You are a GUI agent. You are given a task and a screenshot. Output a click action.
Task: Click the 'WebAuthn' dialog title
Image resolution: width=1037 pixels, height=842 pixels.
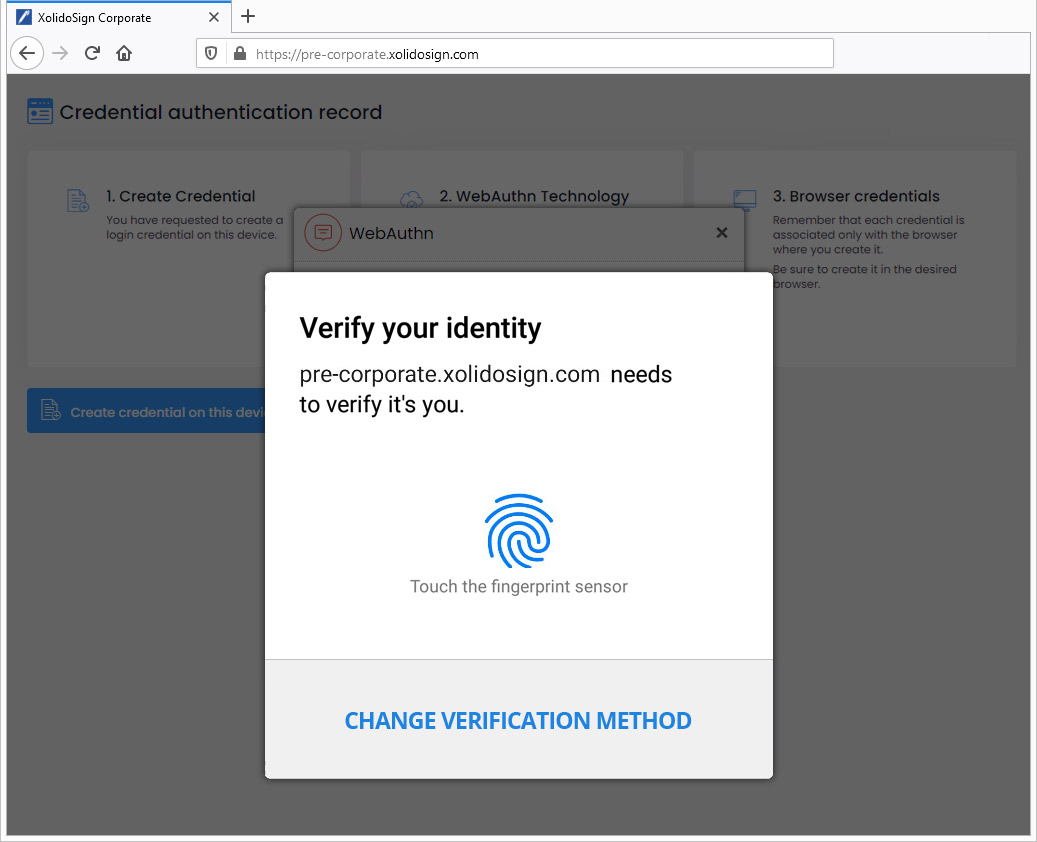click(x=392, y=233)
